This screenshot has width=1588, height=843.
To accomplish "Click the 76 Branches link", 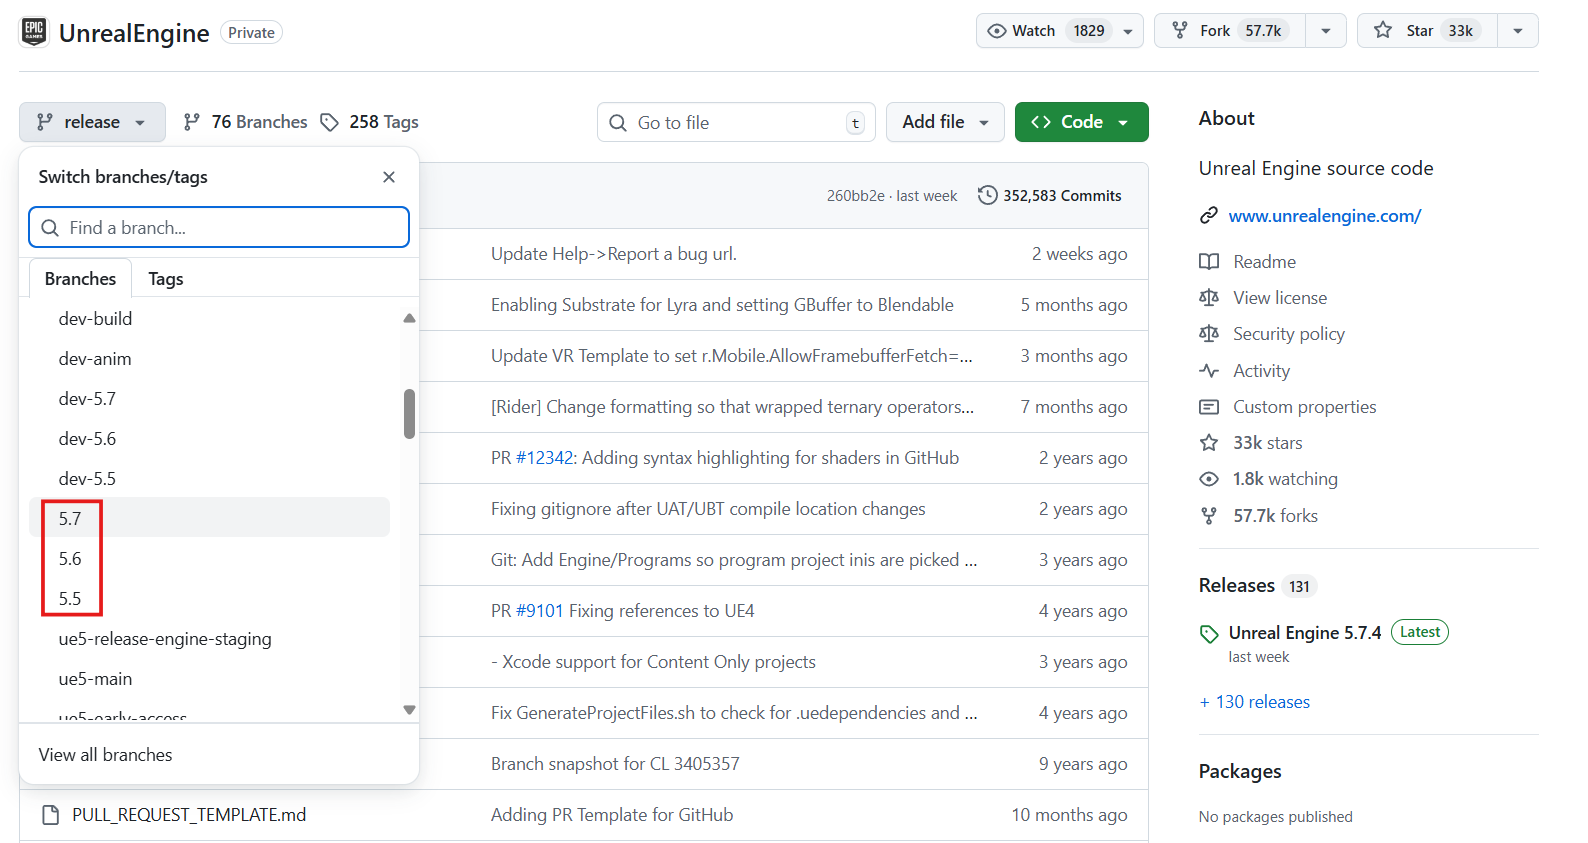I will [245, 122].
